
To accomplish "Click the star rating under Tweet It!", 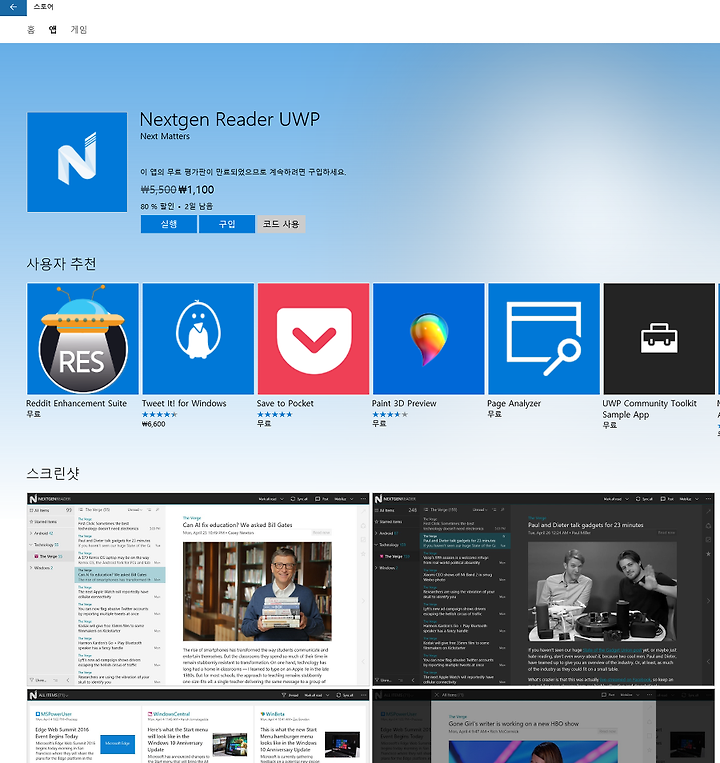I will coord(160,415).
